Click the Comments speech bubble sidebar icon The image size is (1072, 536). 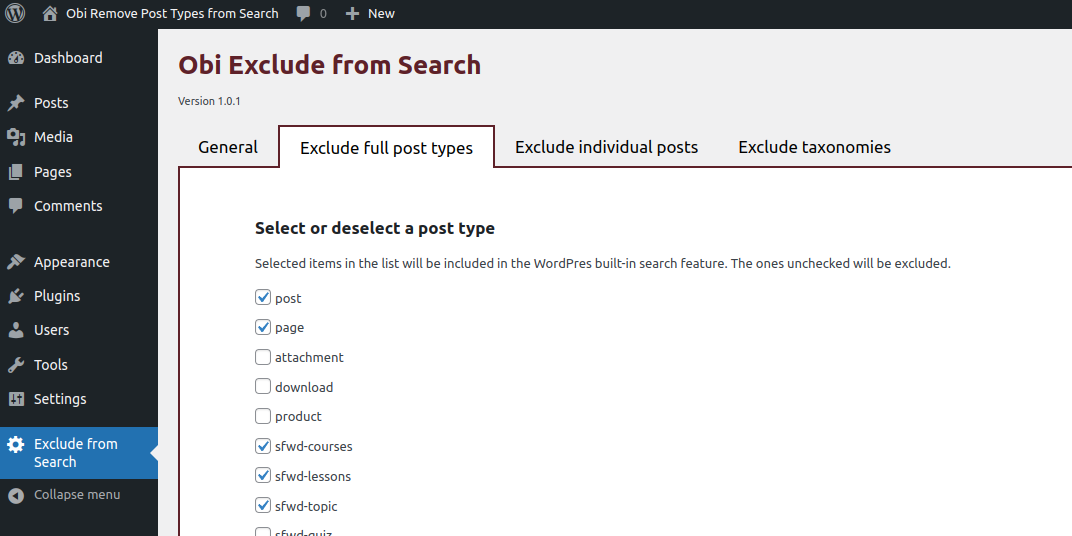tap(16, 206)
